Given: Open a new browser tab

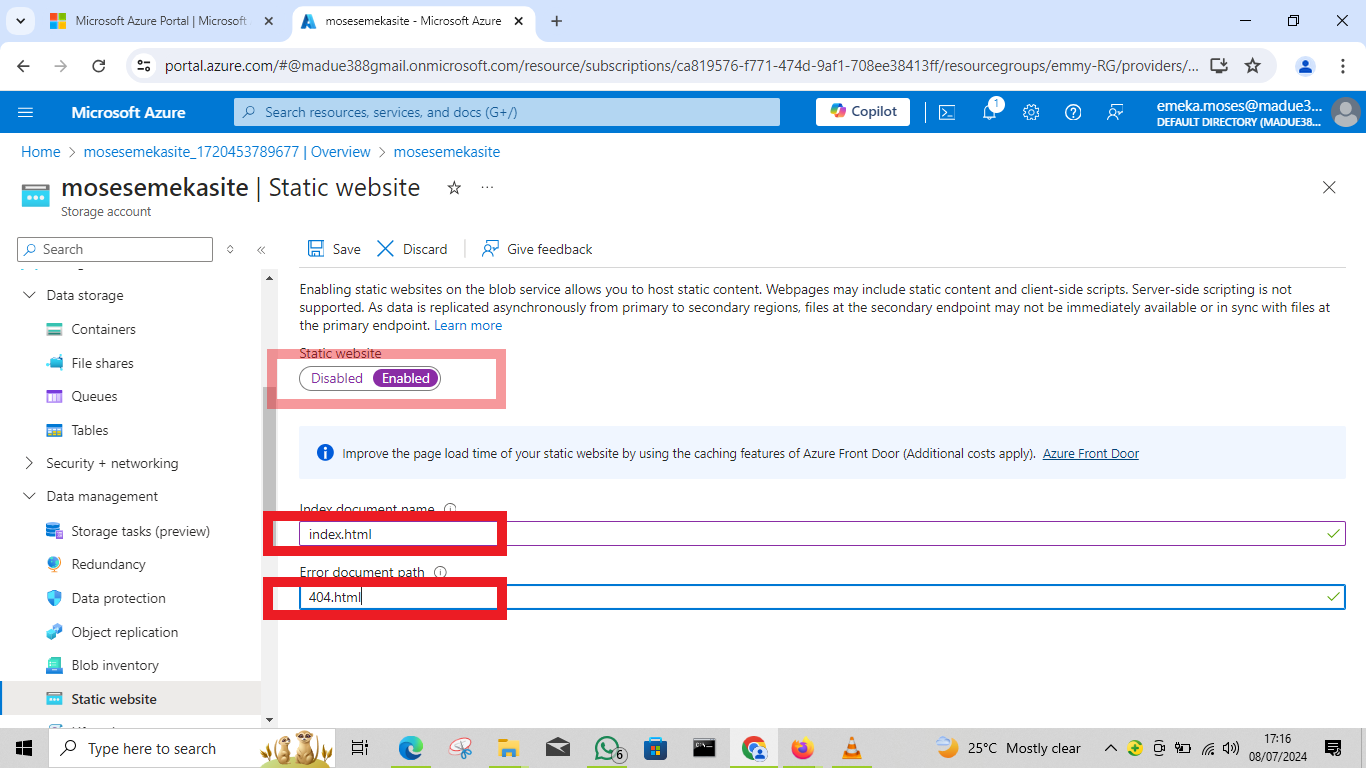Looking at the screenshot, I should 557,21.
